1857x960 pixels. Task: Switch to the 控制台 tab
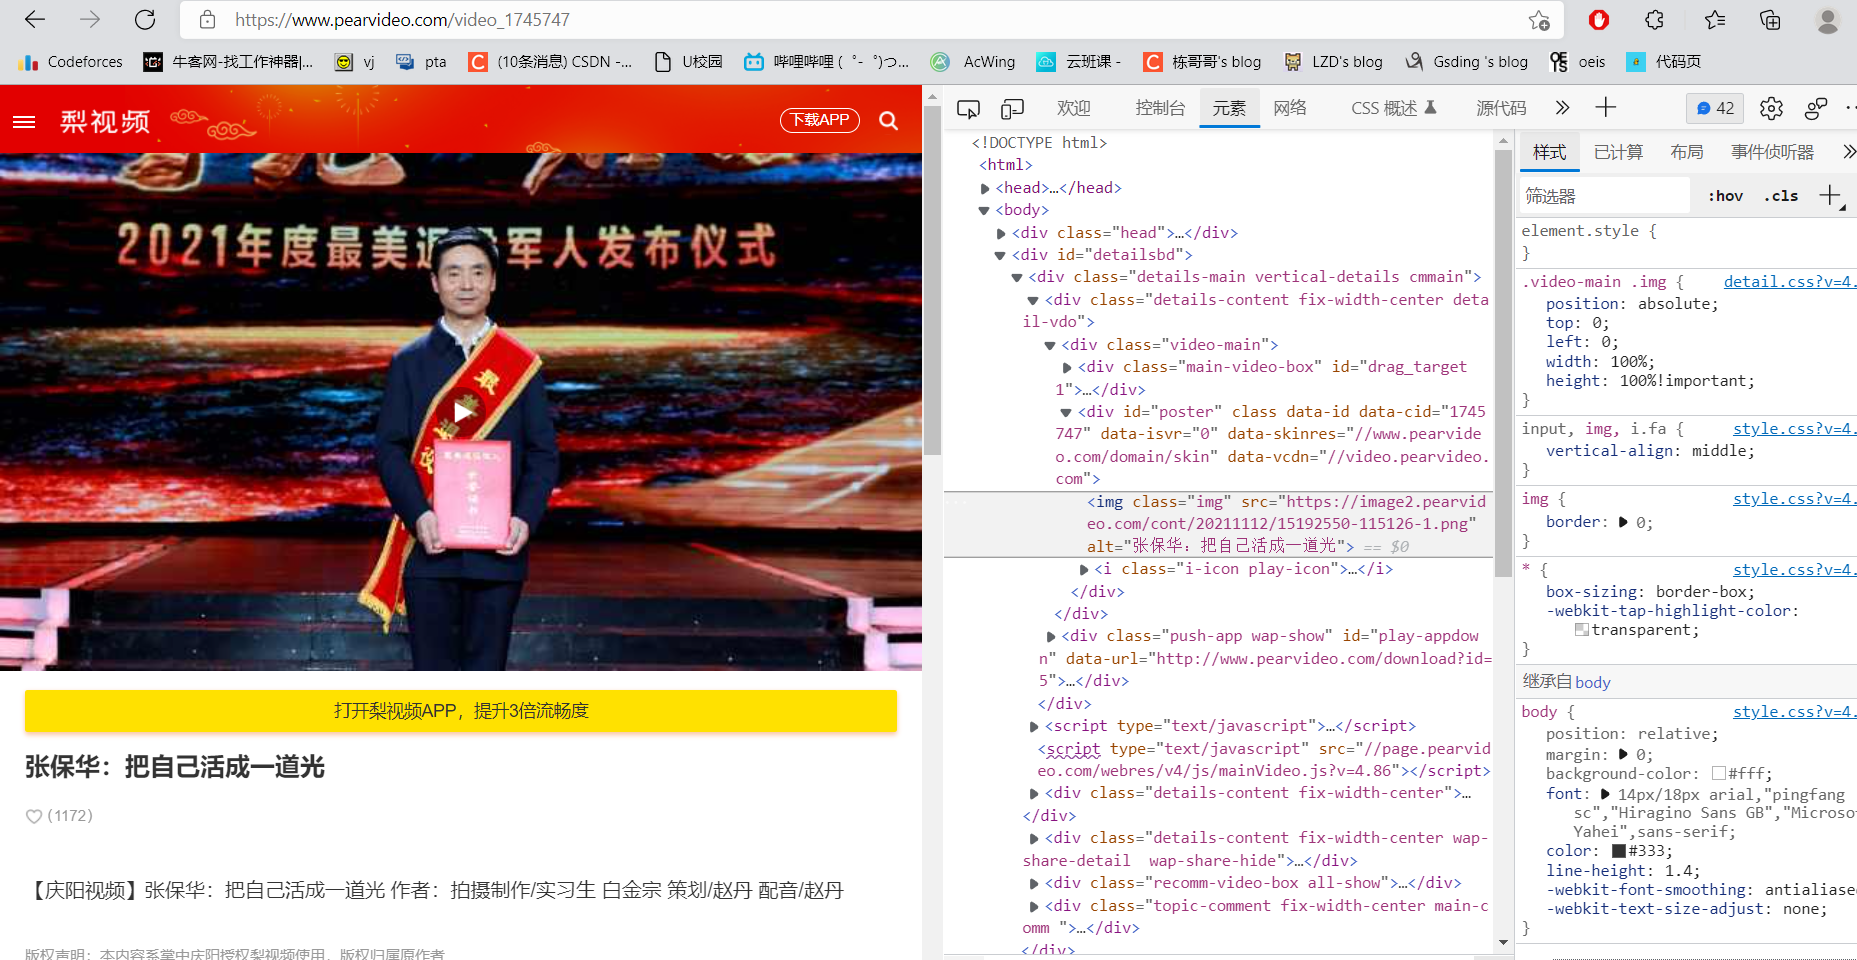[x=1160, y=108]
